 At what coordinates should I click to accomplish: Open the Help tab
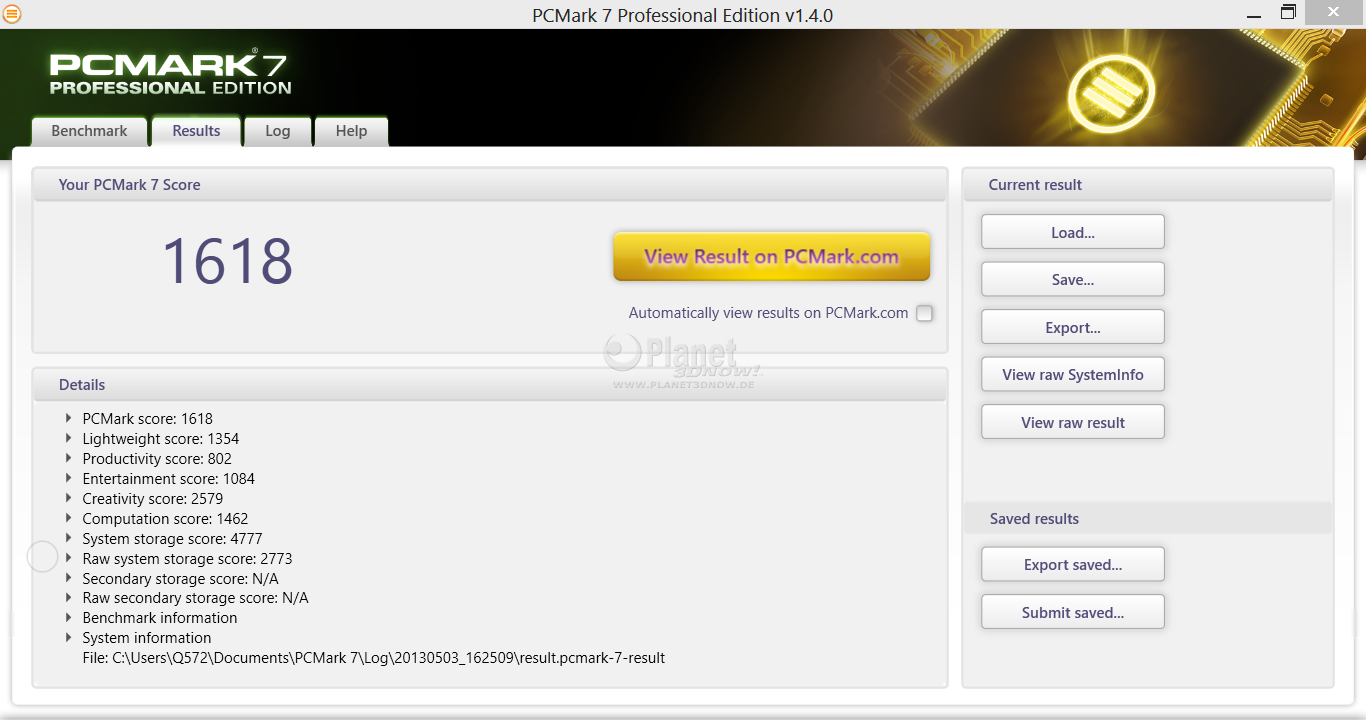tap(351, 131)
